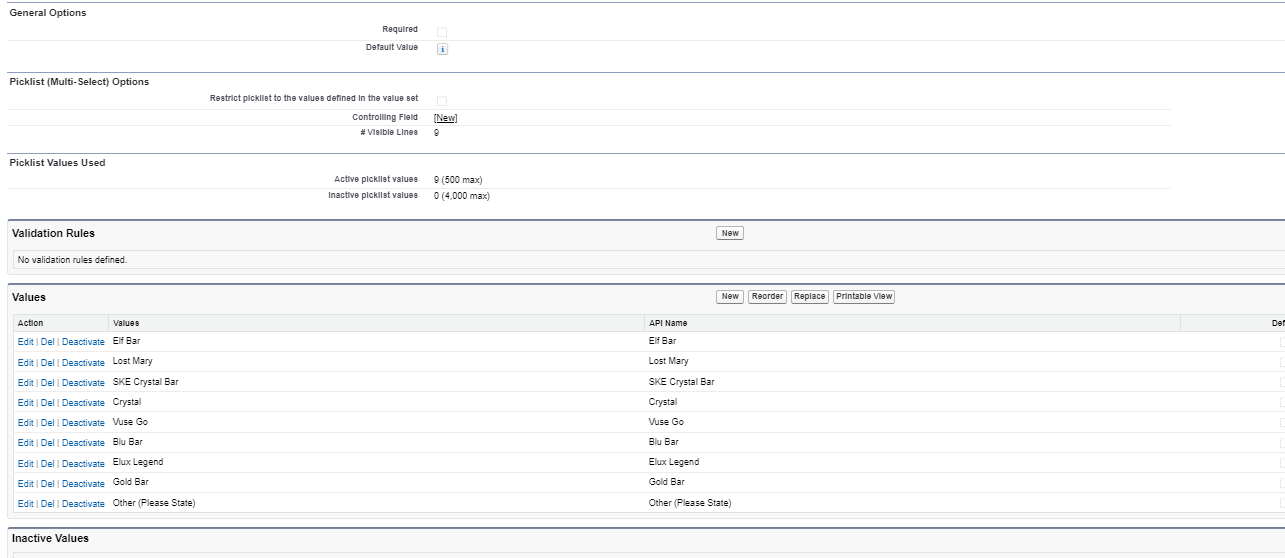
Task: Edit the Crystal value
Action: coord(26,403)
